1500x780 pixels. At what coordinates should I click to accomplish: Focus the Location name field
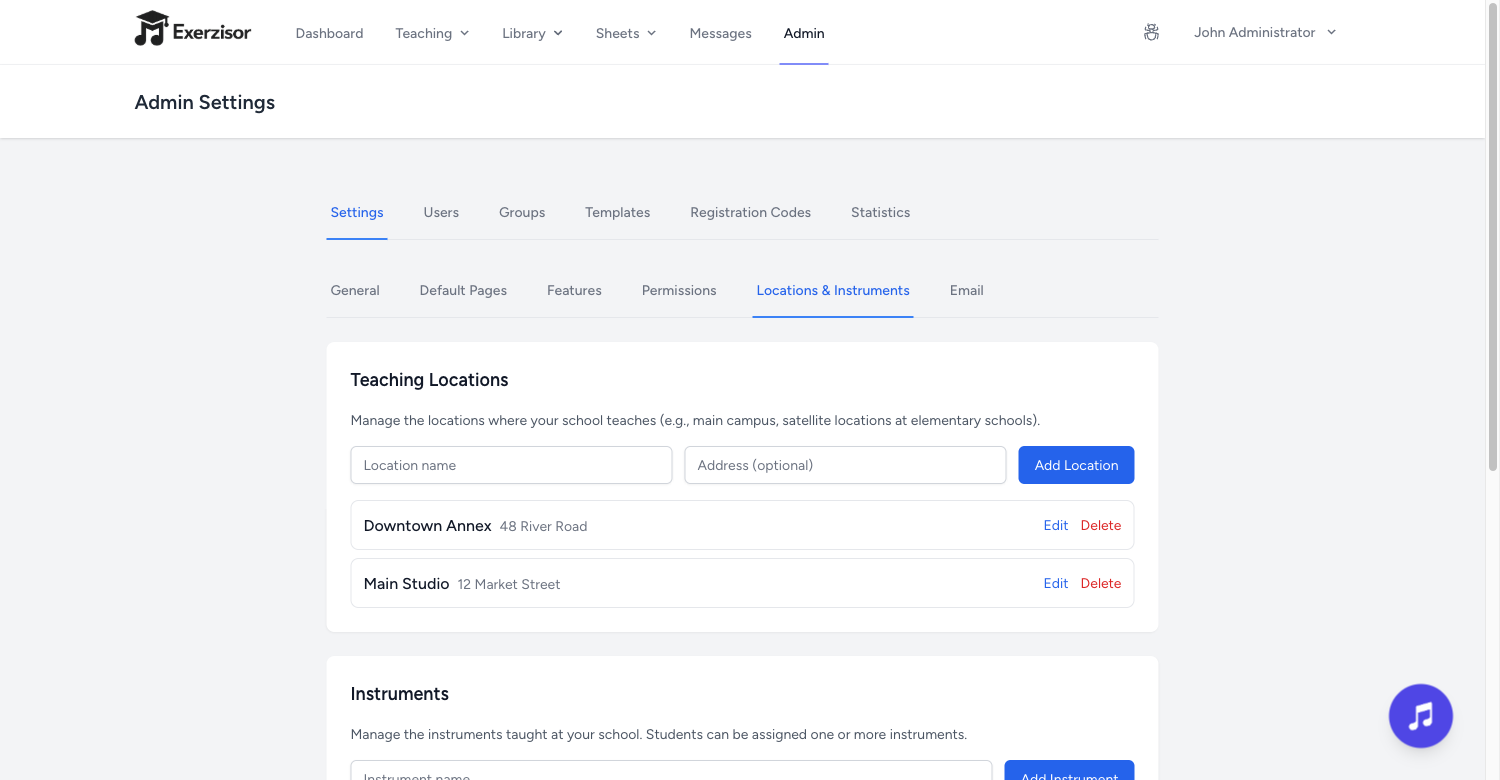point(511,465)
